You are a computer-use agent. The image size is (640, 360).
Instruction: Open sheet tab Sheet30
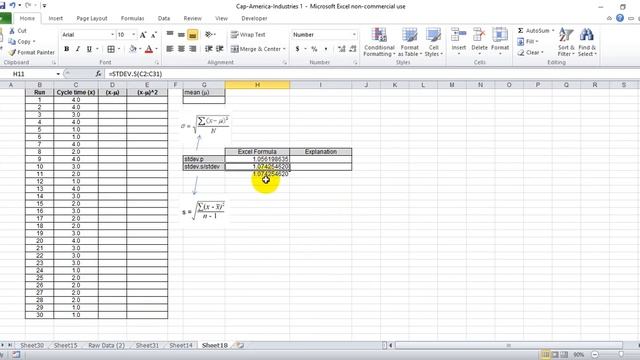click(x=32, y=345)
